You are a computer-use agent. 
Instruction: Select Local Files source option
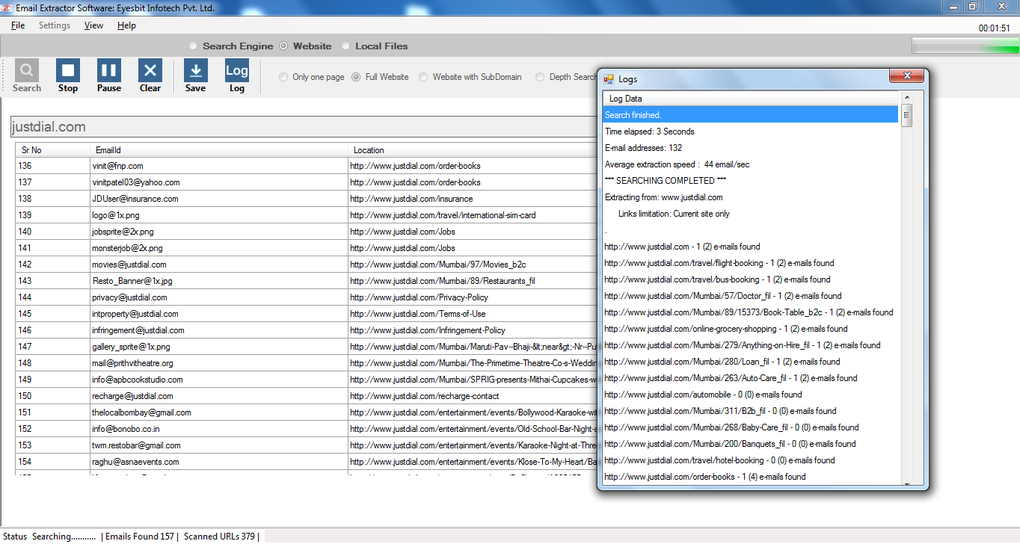375,46
